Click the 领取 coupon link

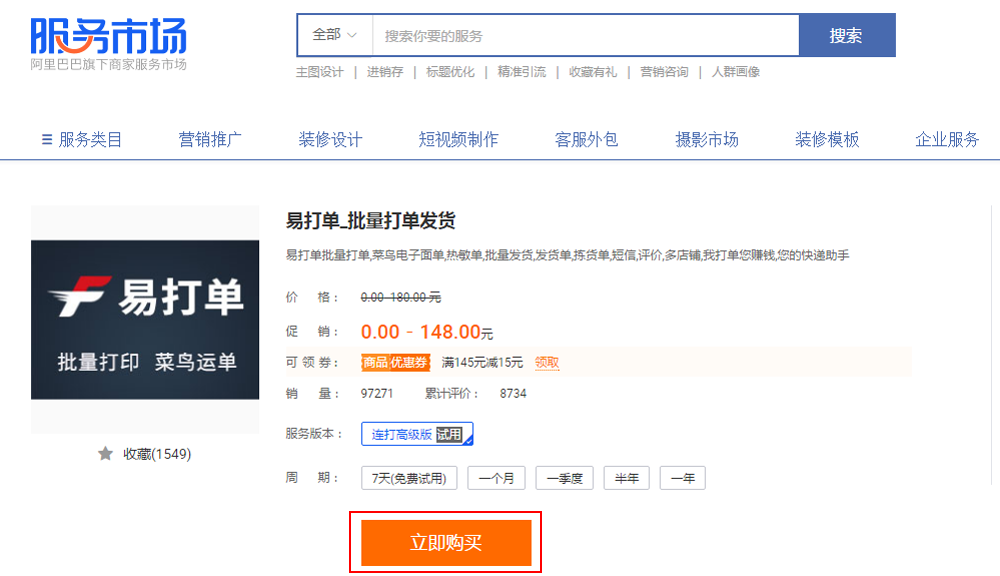point(547,362)
